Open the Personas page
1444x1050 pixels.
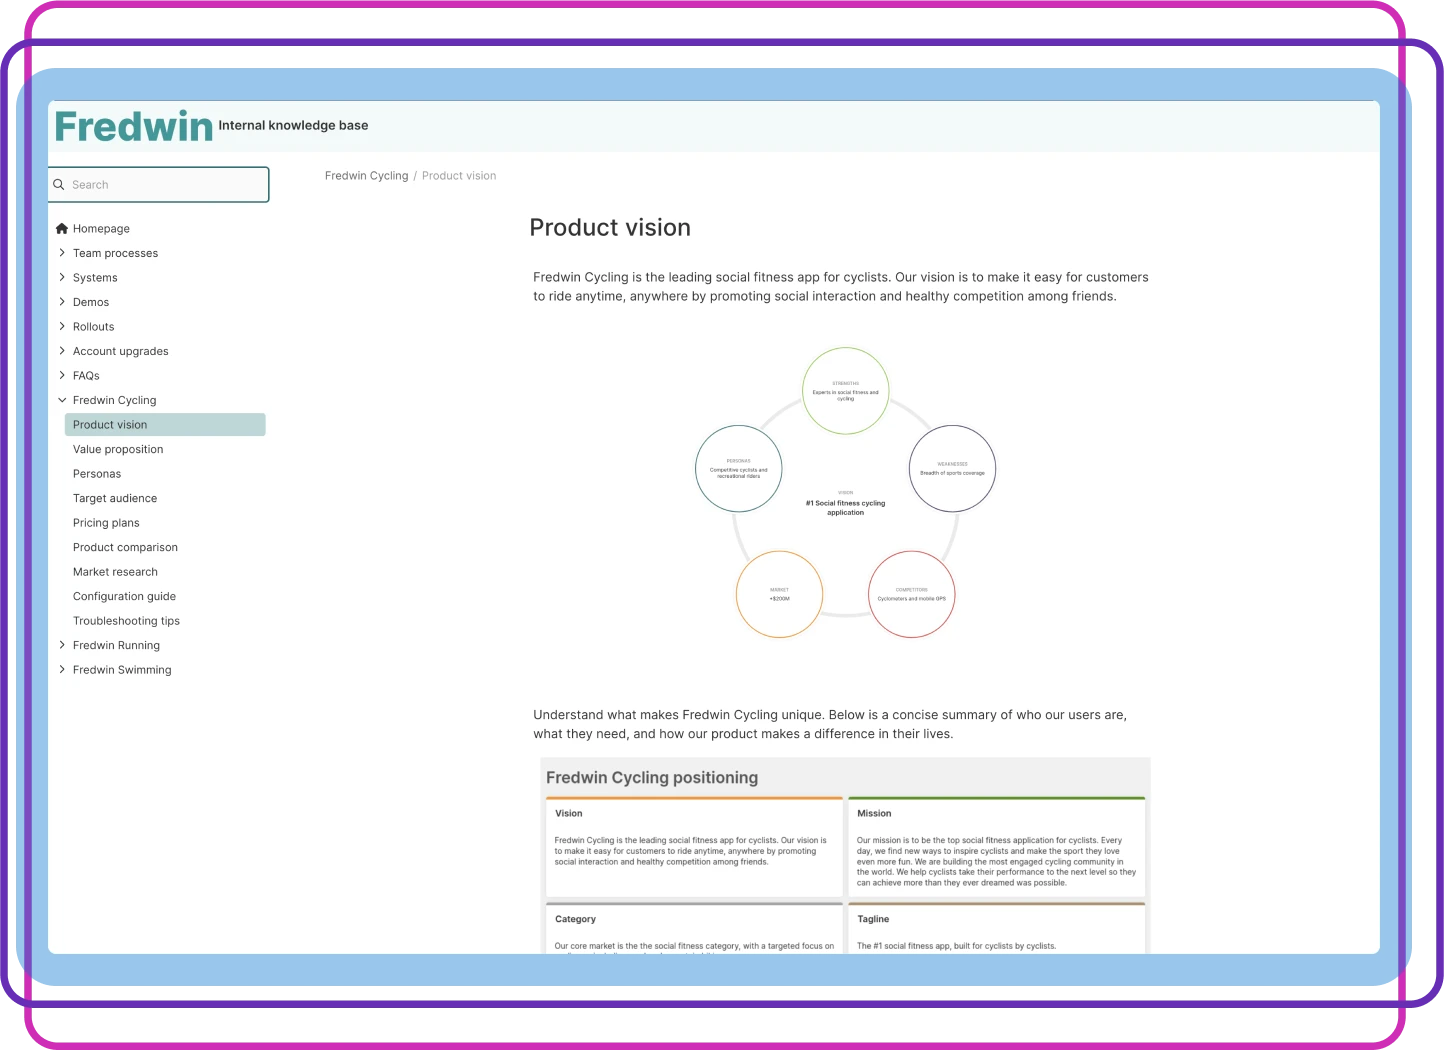[97, 474]
